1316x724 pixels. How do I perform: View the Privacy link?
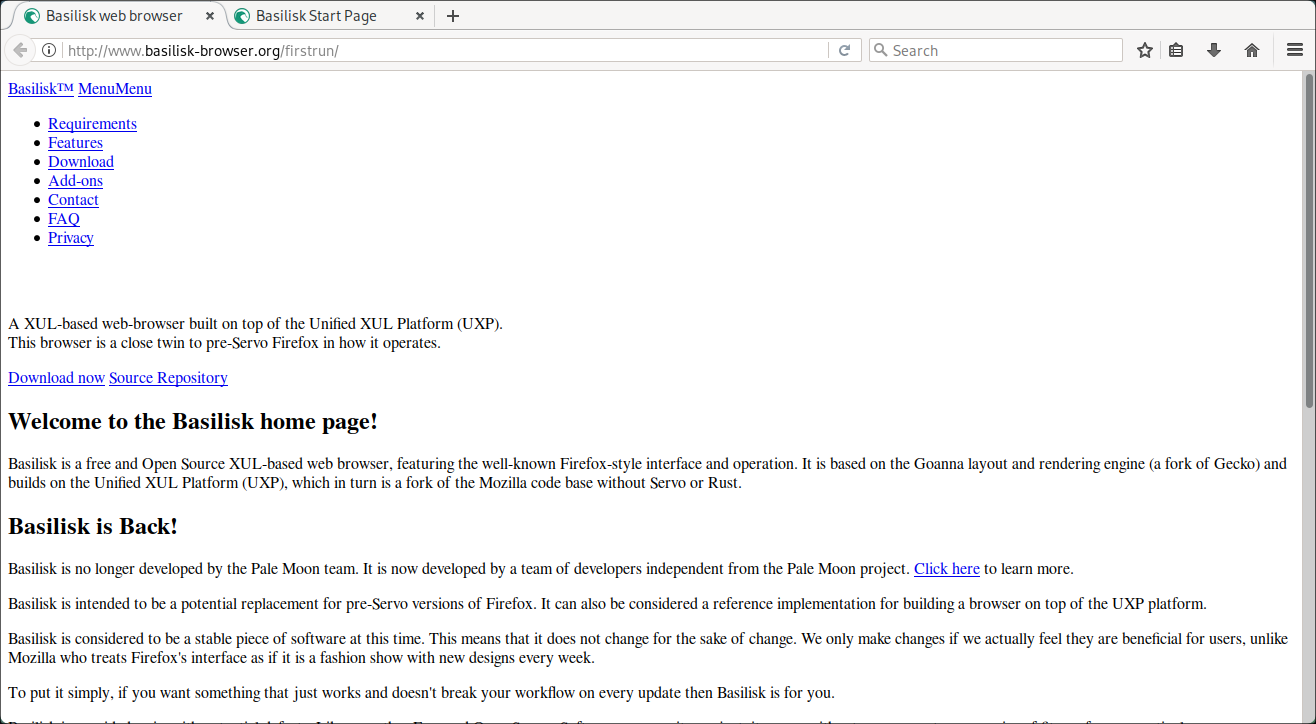71,238
